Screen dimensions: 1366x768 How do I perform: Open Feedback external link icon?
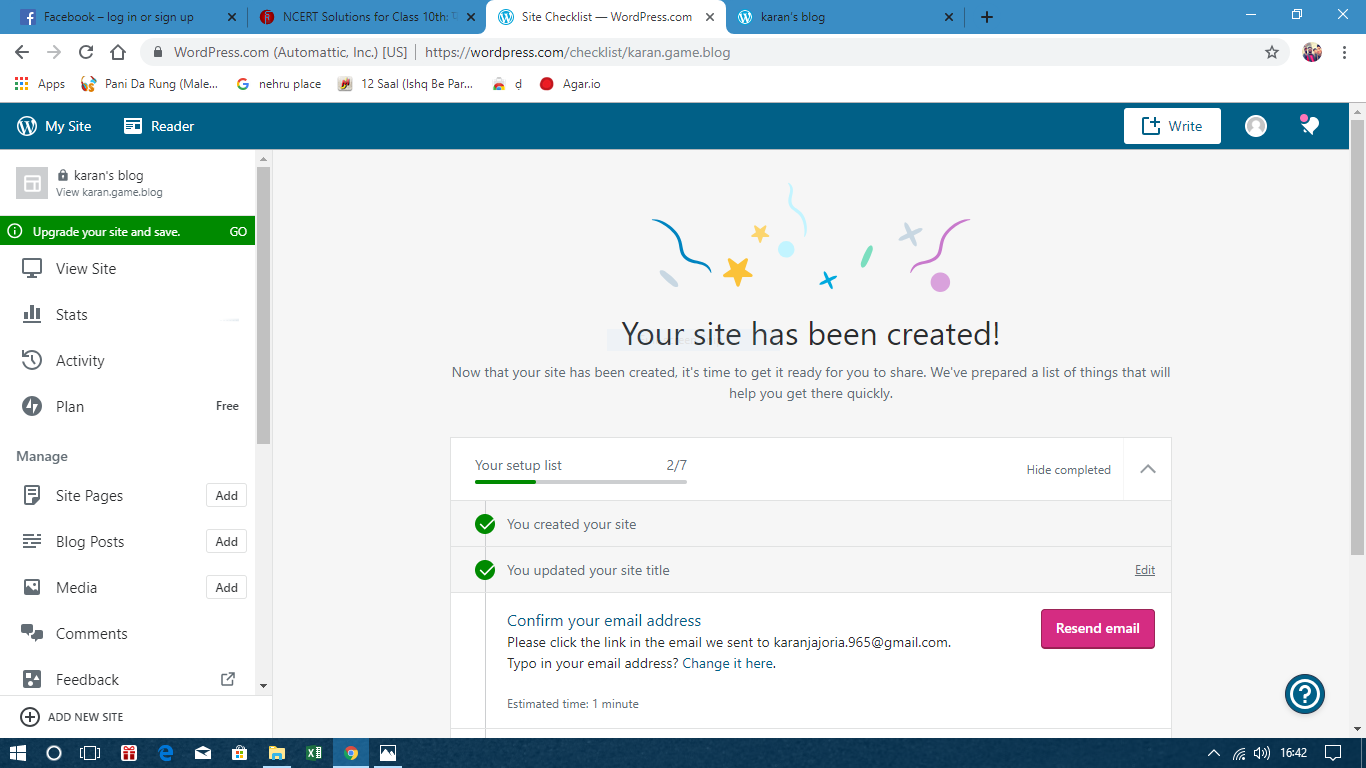[227, 679]
